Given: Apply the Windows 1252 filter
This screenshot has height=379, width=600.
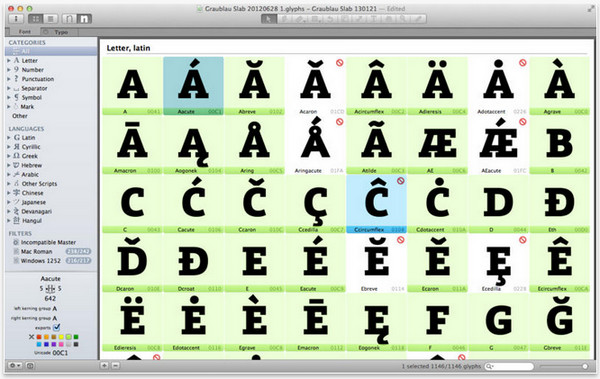Looking at the screenshot, I should 51,261.
